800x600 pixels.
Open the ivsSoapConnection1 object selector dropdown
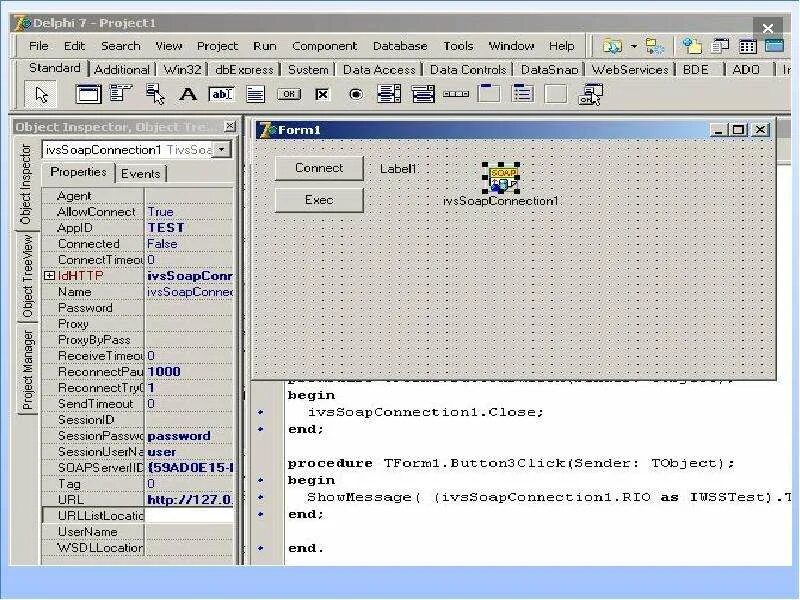[222, 149]
